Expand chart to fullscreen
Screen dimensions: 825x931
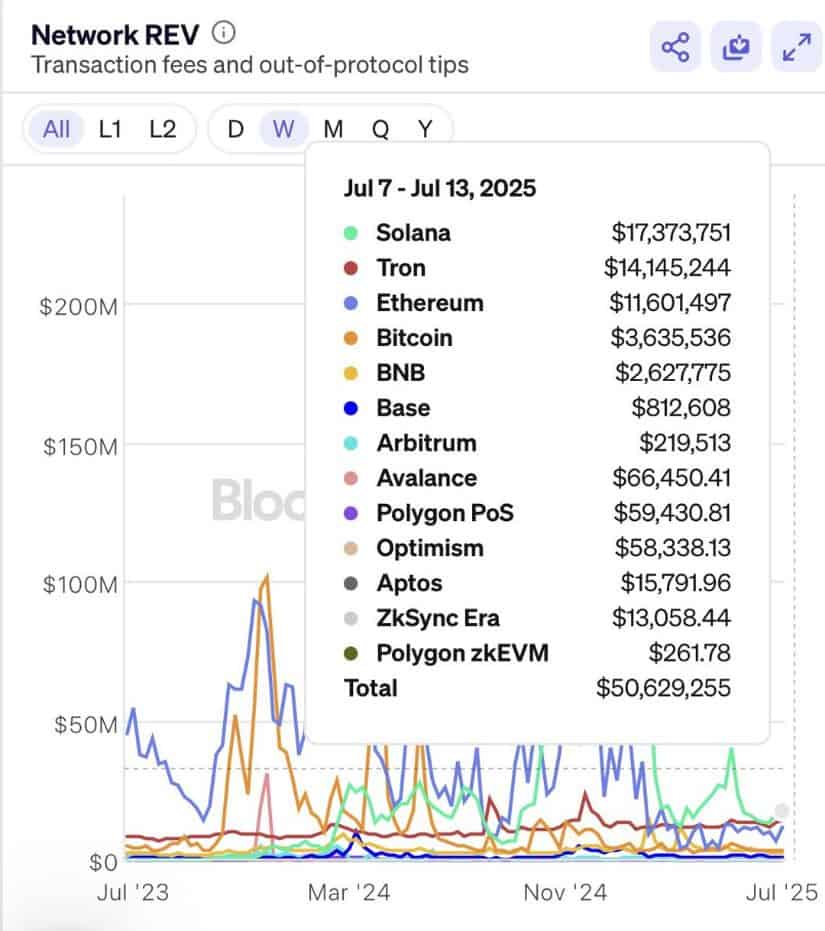pos(797,46)
